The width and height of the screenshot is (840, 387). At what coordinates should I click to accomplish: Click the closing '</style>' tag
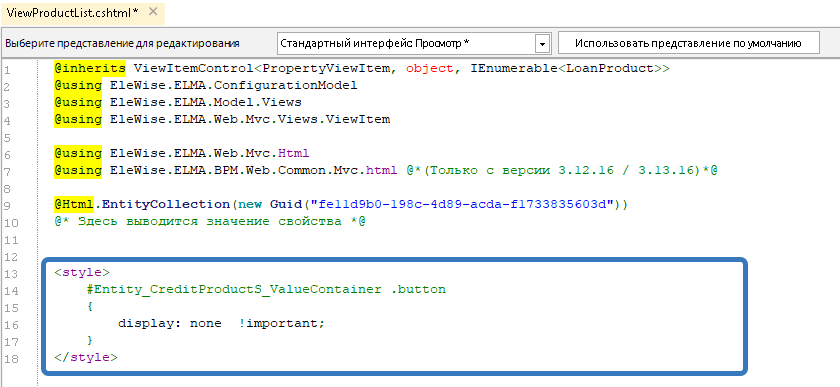(86, 357)
